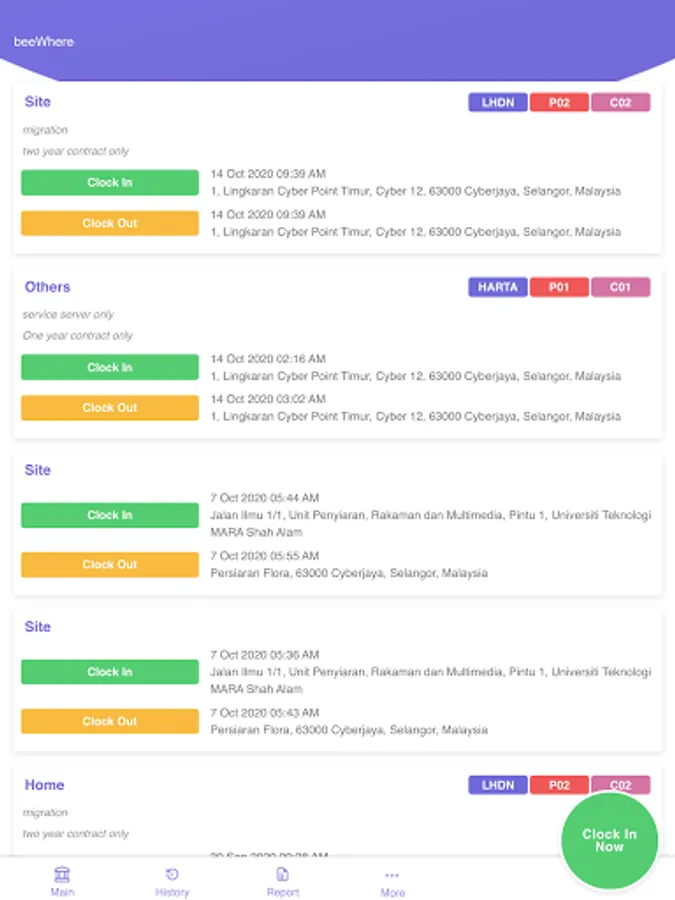The image size is (675, 900).
Task: Select the P02 tag in first Site card
Action: (560, 102)
